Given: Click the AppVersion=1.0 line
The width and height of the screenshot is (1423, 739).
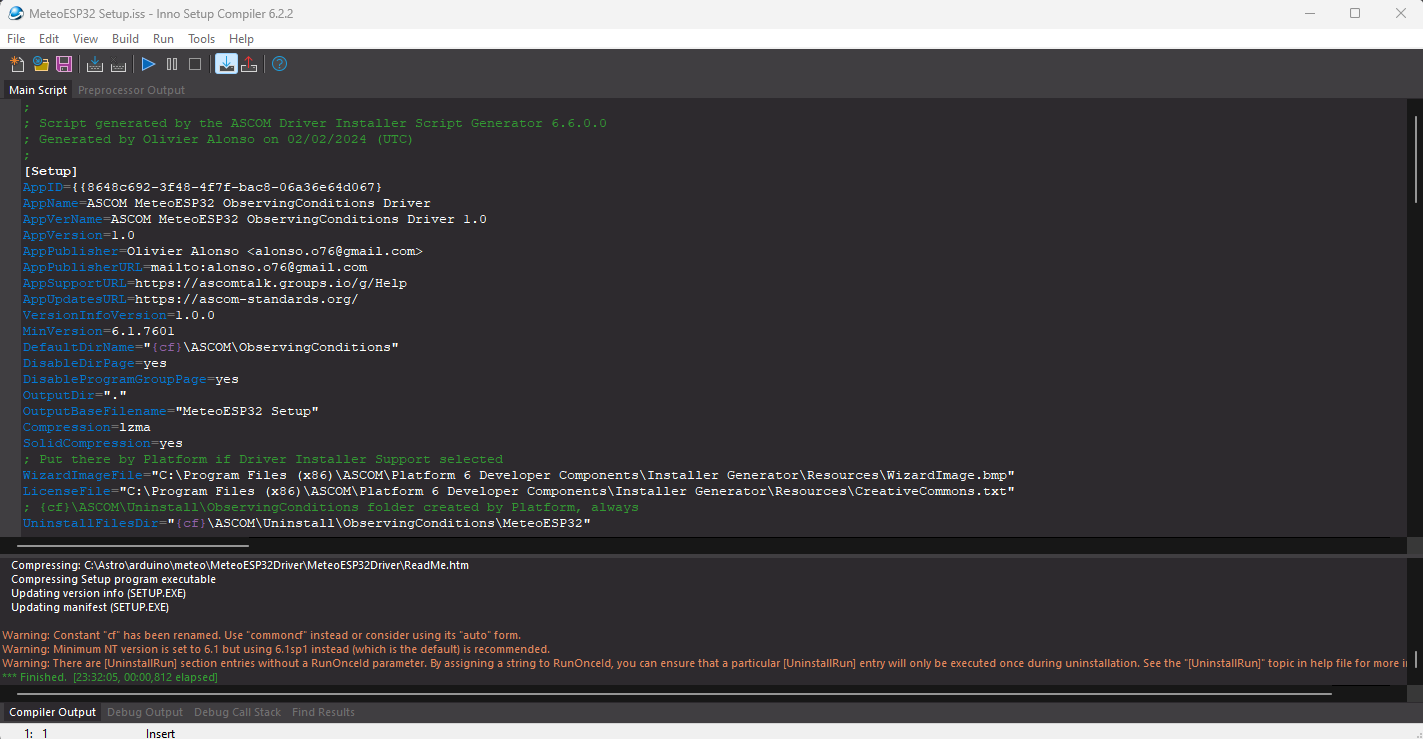Looking at the screenshot, I should (78, 235).
